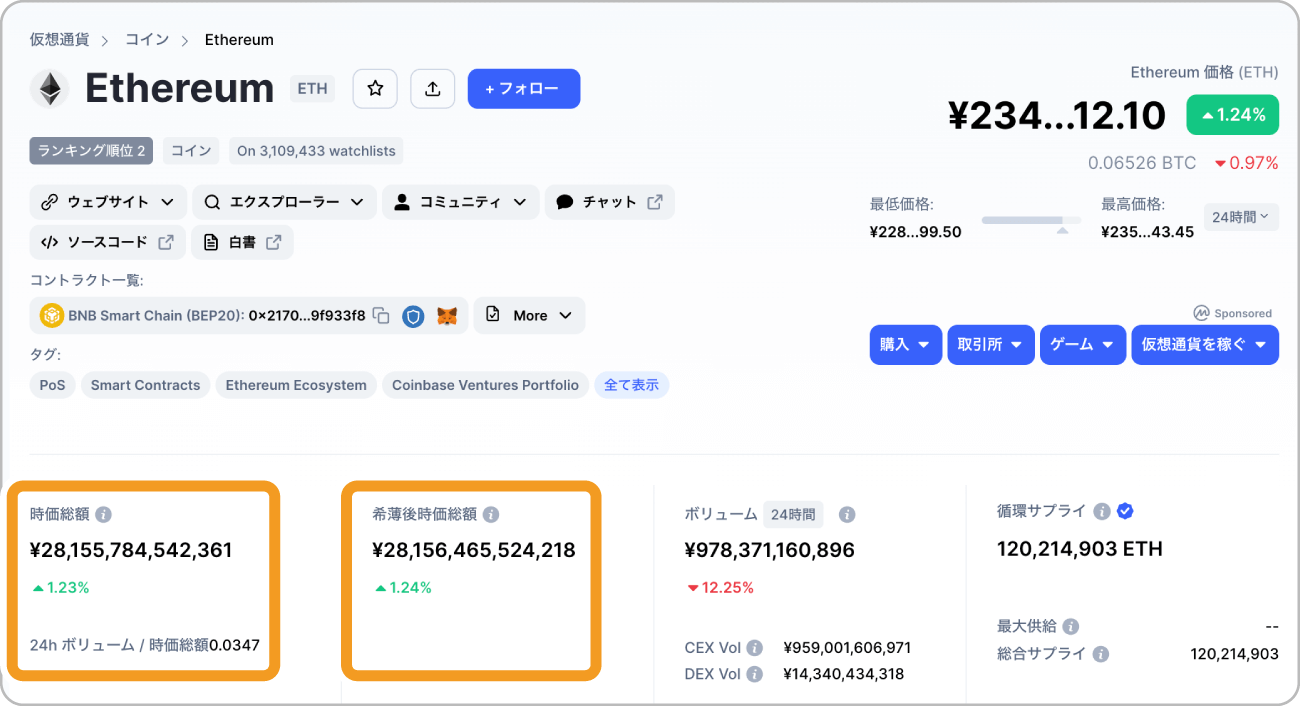This screenshot has width=1300, height=706.
Task: Click the BNB Smart Chain logo icon
Action: (x=51, y=316)
